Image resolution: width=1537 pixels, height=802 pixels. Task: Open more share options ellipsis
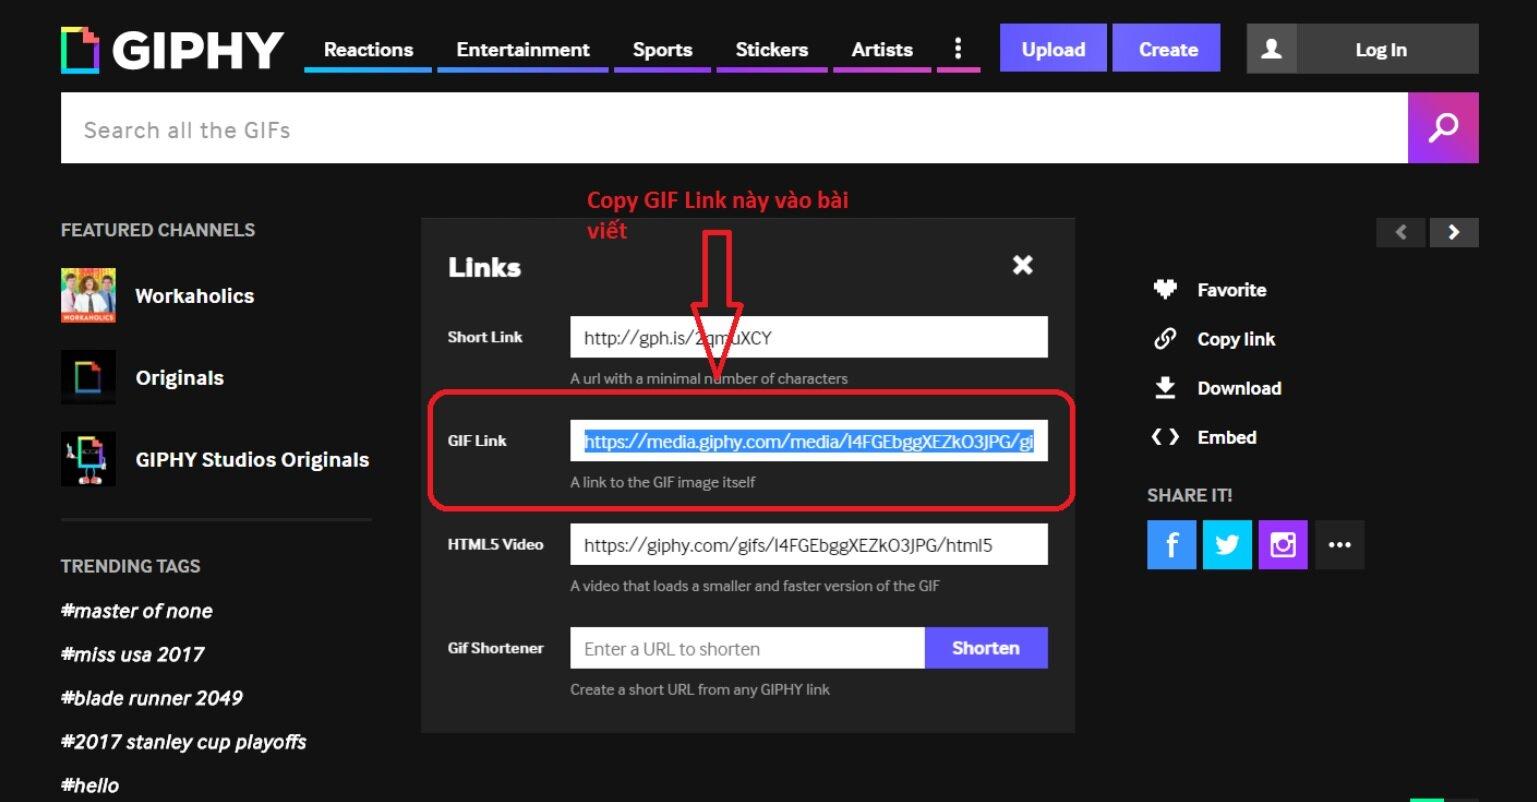pos(1339,545)
